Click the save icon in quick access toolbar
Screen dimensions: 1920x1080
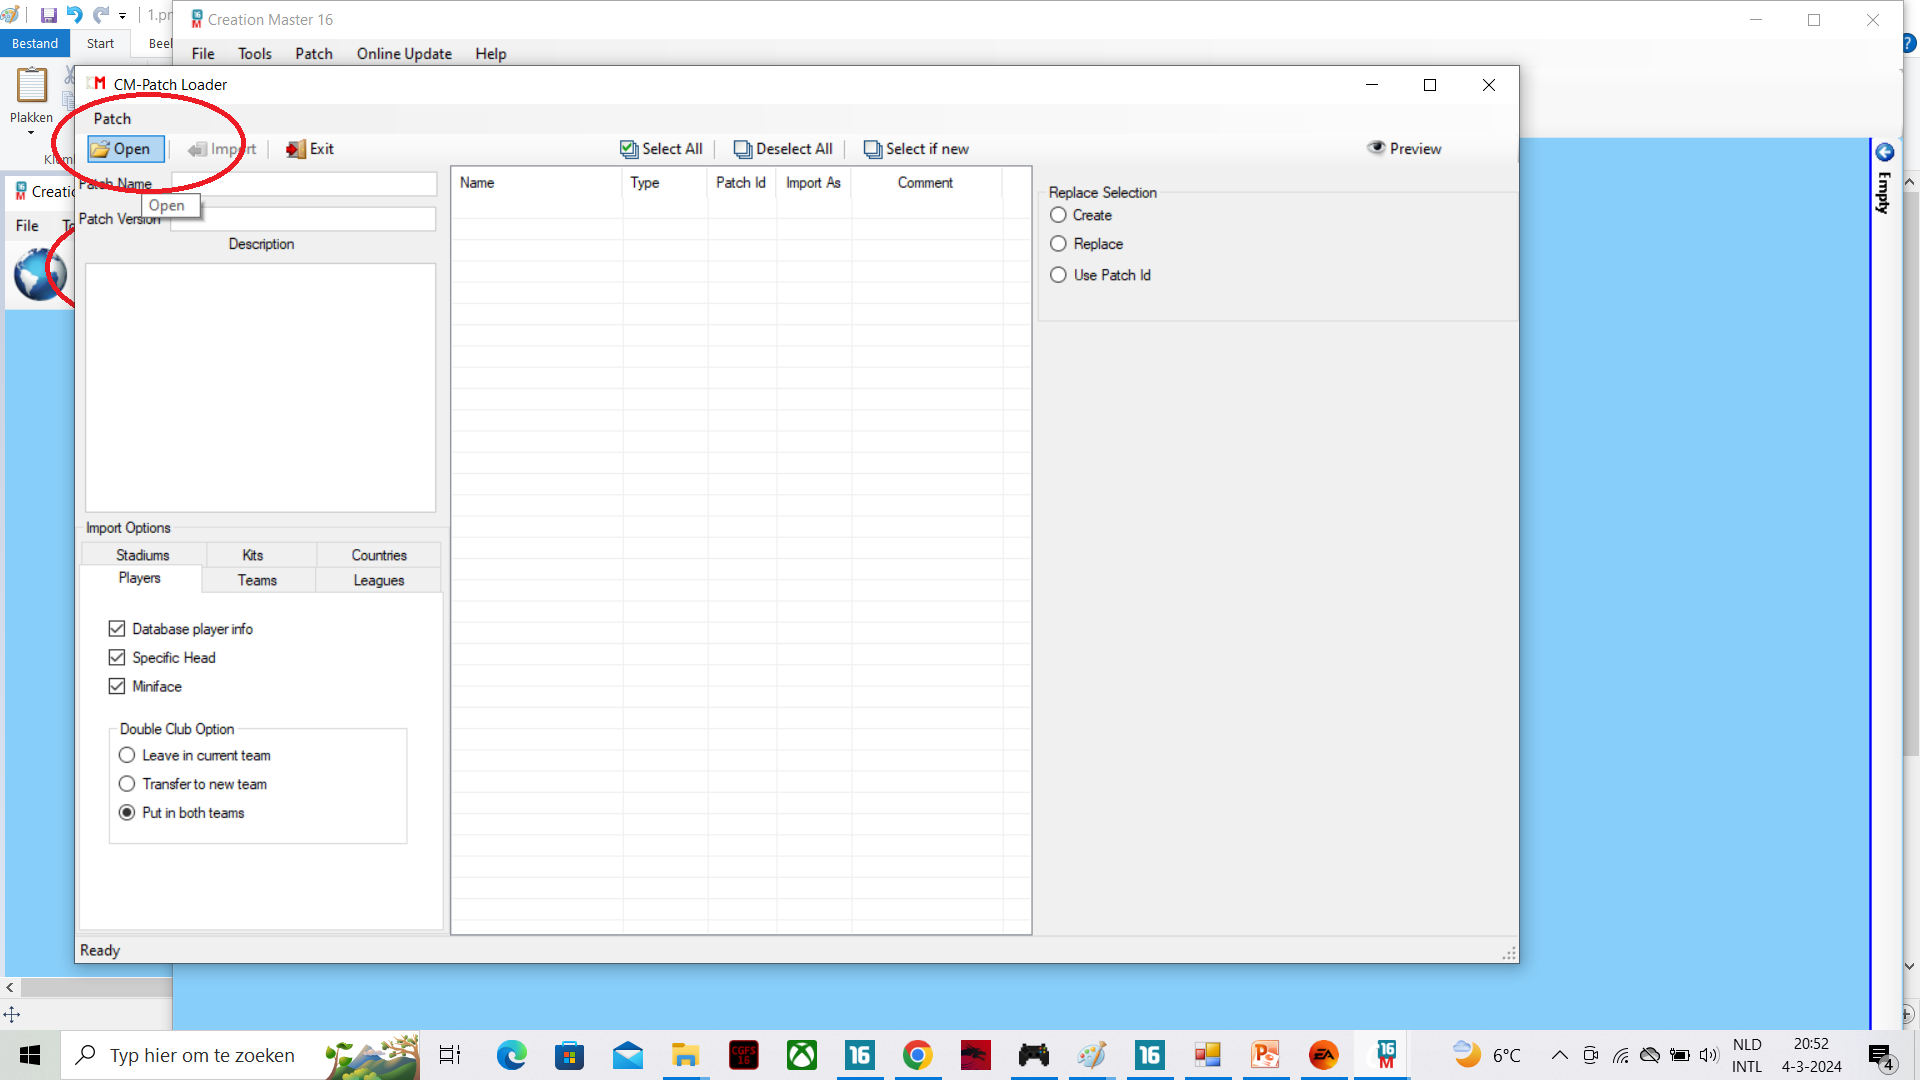(48, 15)
